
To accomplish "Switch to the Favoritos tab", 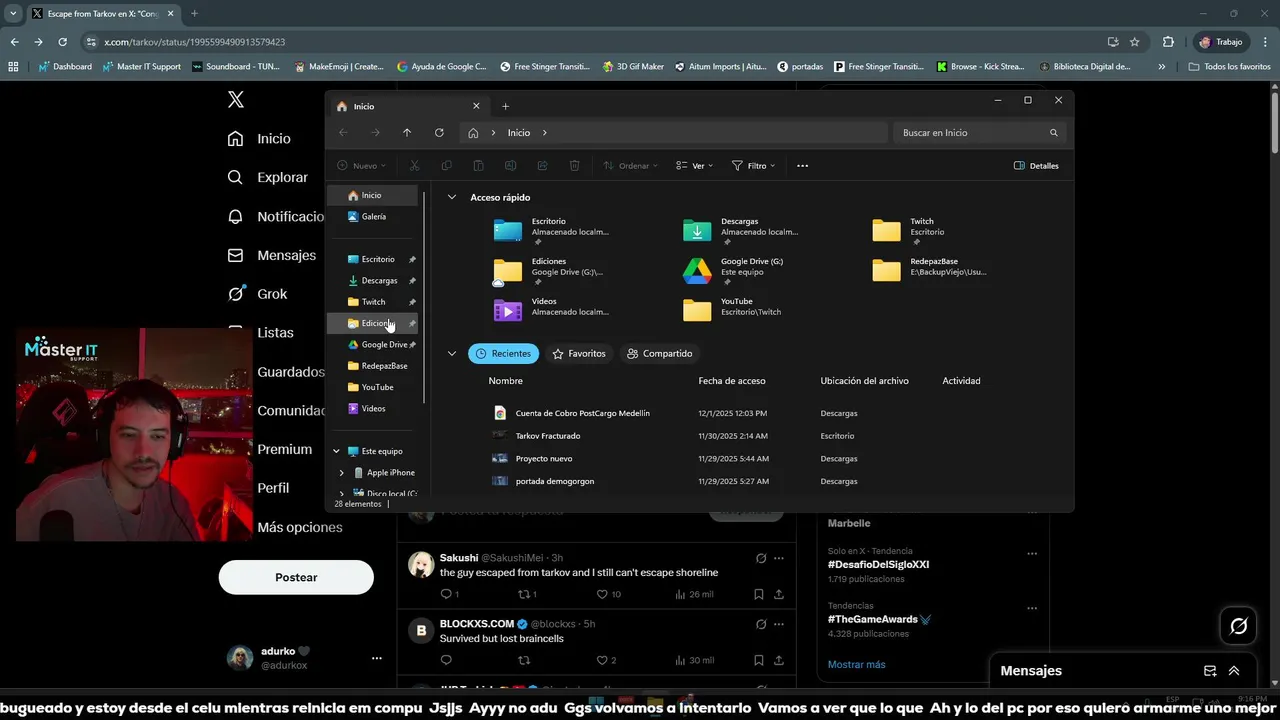I will 579,354.
